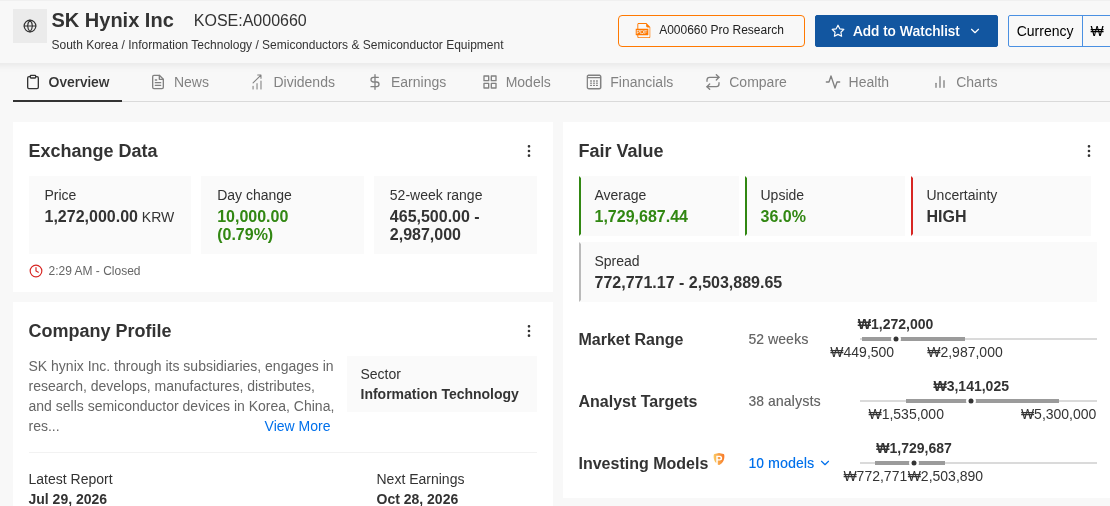The width and height of the screenshot is (1110, 506).
Task: Click the grid icon on Models tab
Action: pyautogui.click(x=490, y=82)
